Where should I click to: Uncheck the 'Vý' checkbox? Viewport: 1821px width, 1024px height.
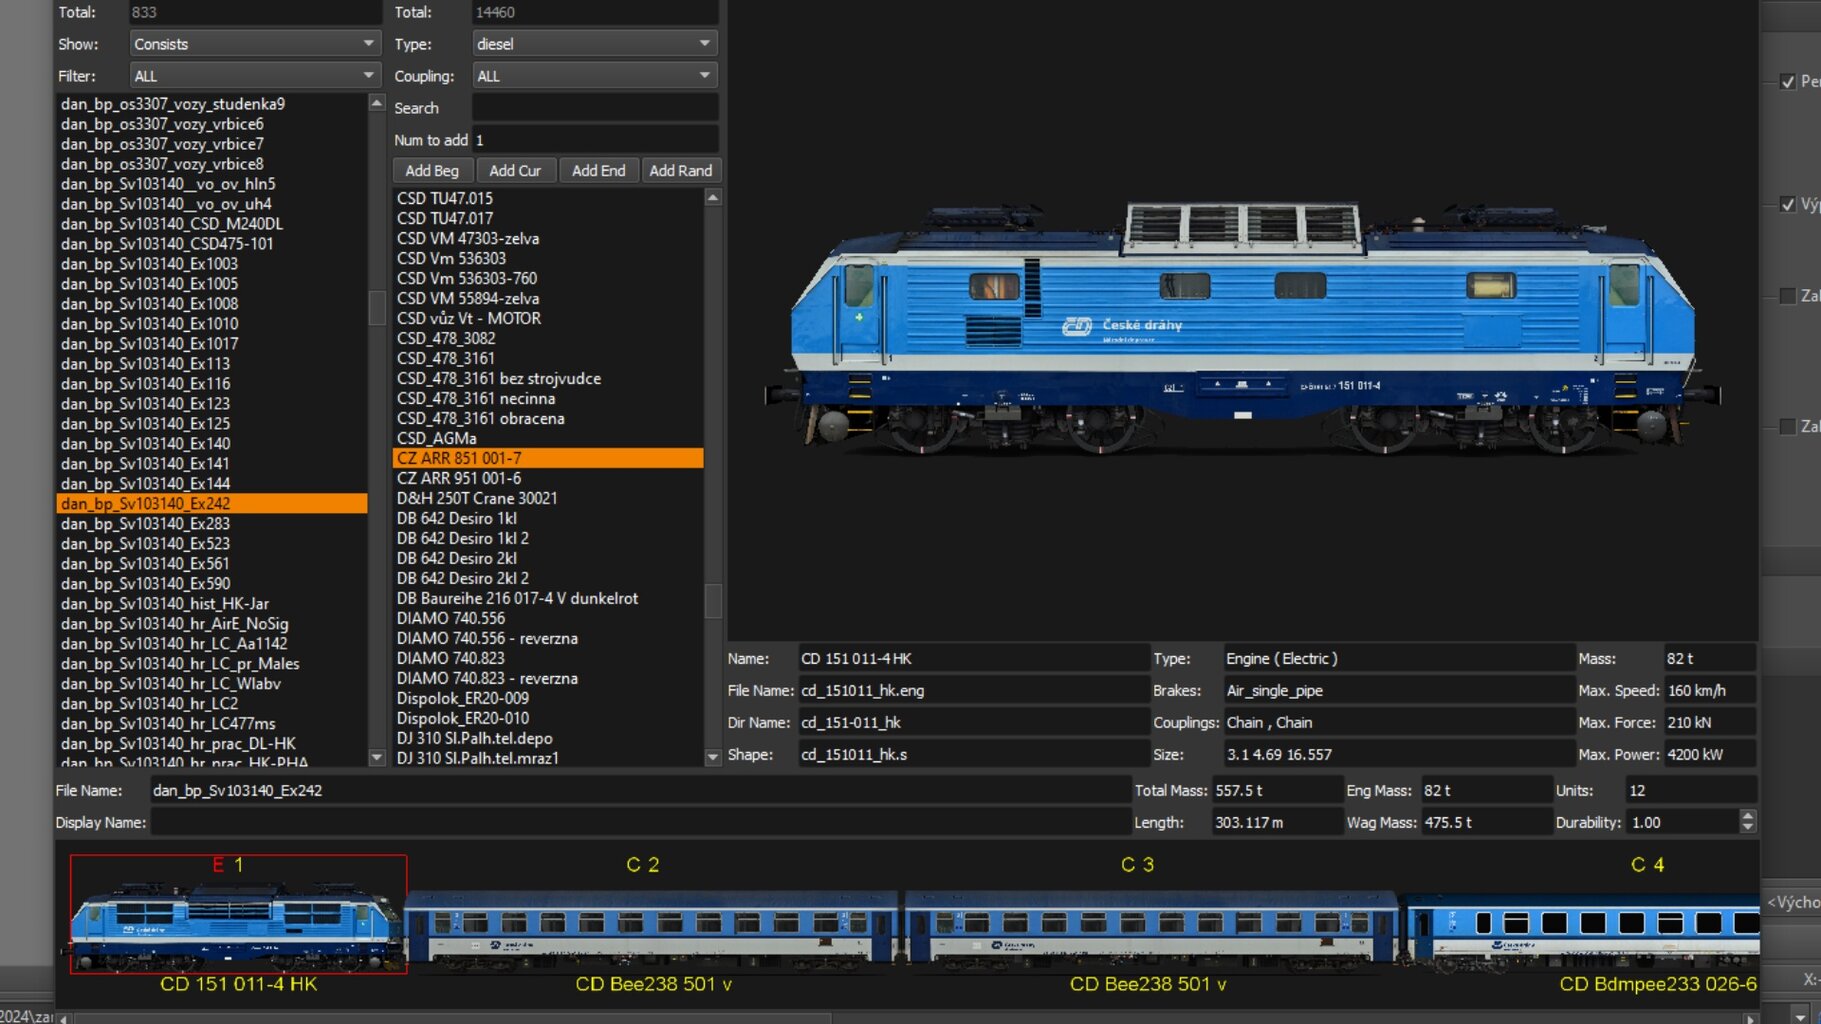(x=1788, y=205)
